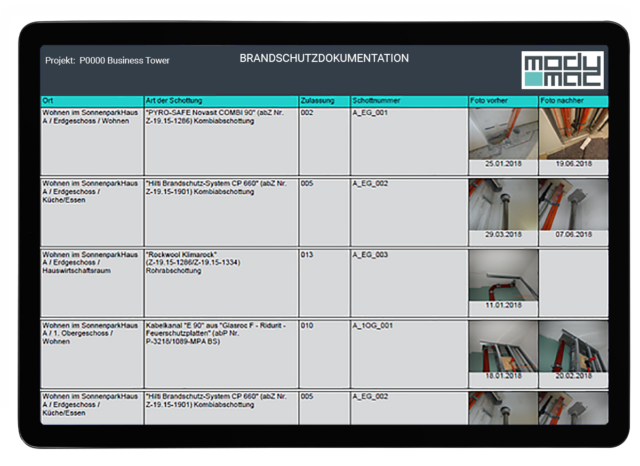The height and width of the screenshot is (466, 640).
Task: Click the 'Schottnummer' column header
Action: pos(408,101)
